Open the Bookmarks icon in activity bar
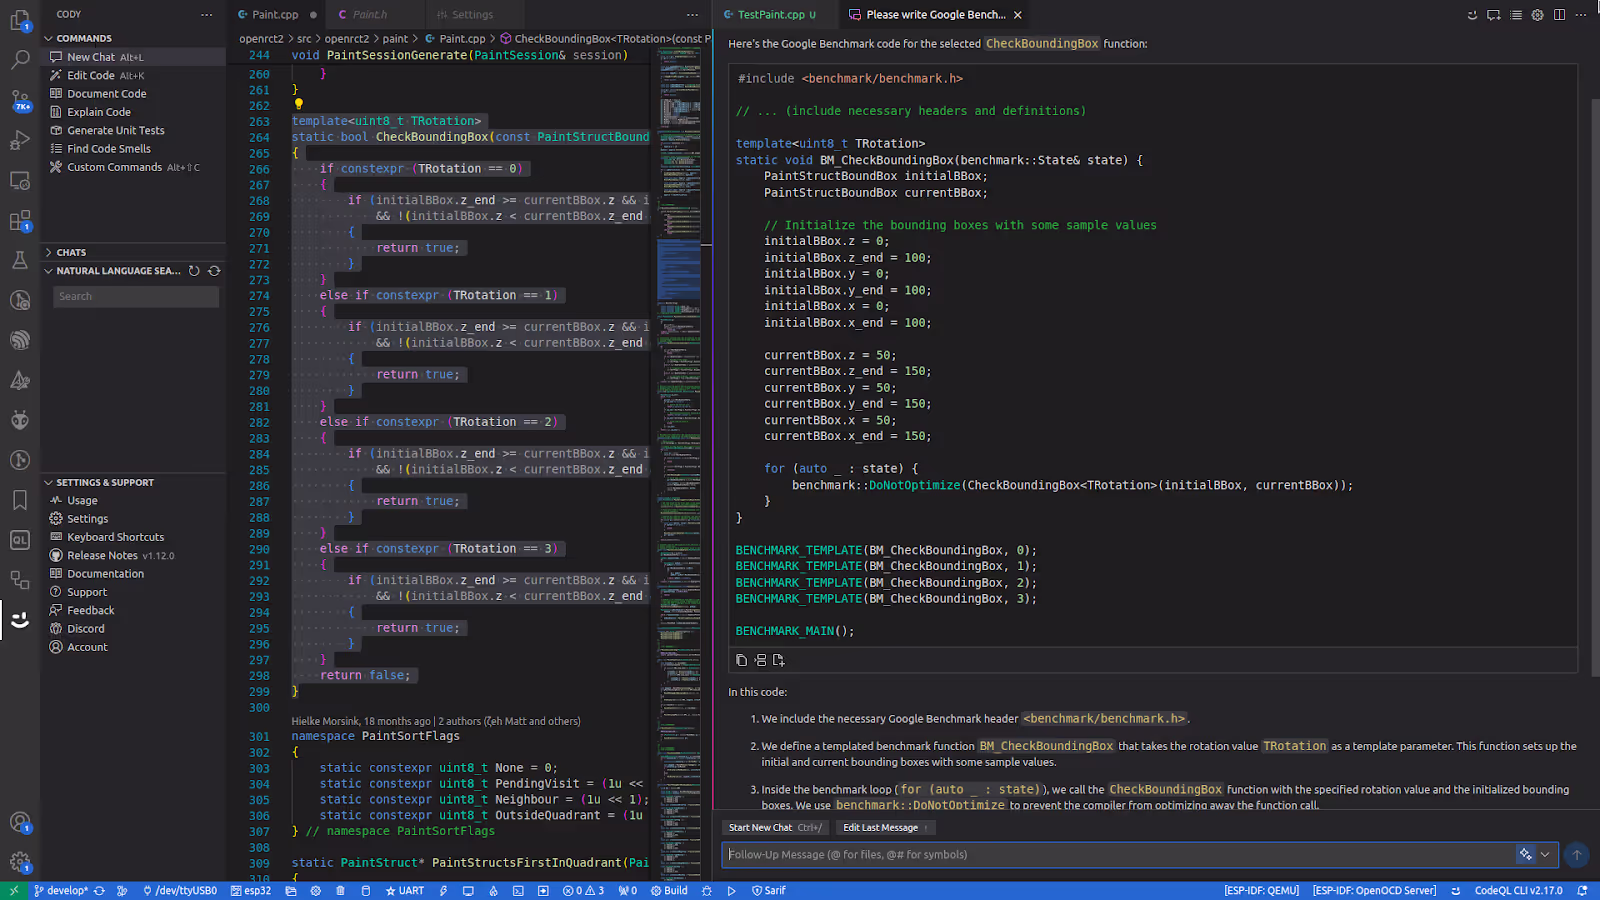 click(20, 500)
